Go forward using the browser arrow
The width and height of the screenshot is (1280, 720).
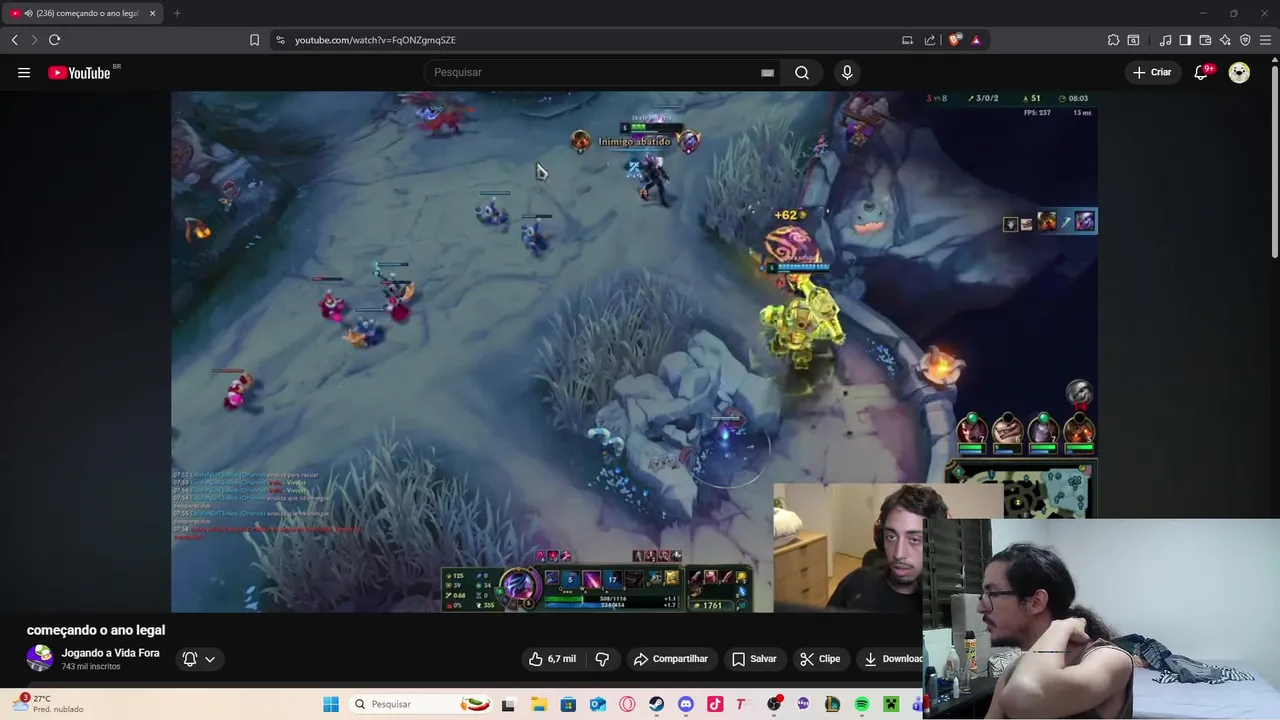pos(33,40)
